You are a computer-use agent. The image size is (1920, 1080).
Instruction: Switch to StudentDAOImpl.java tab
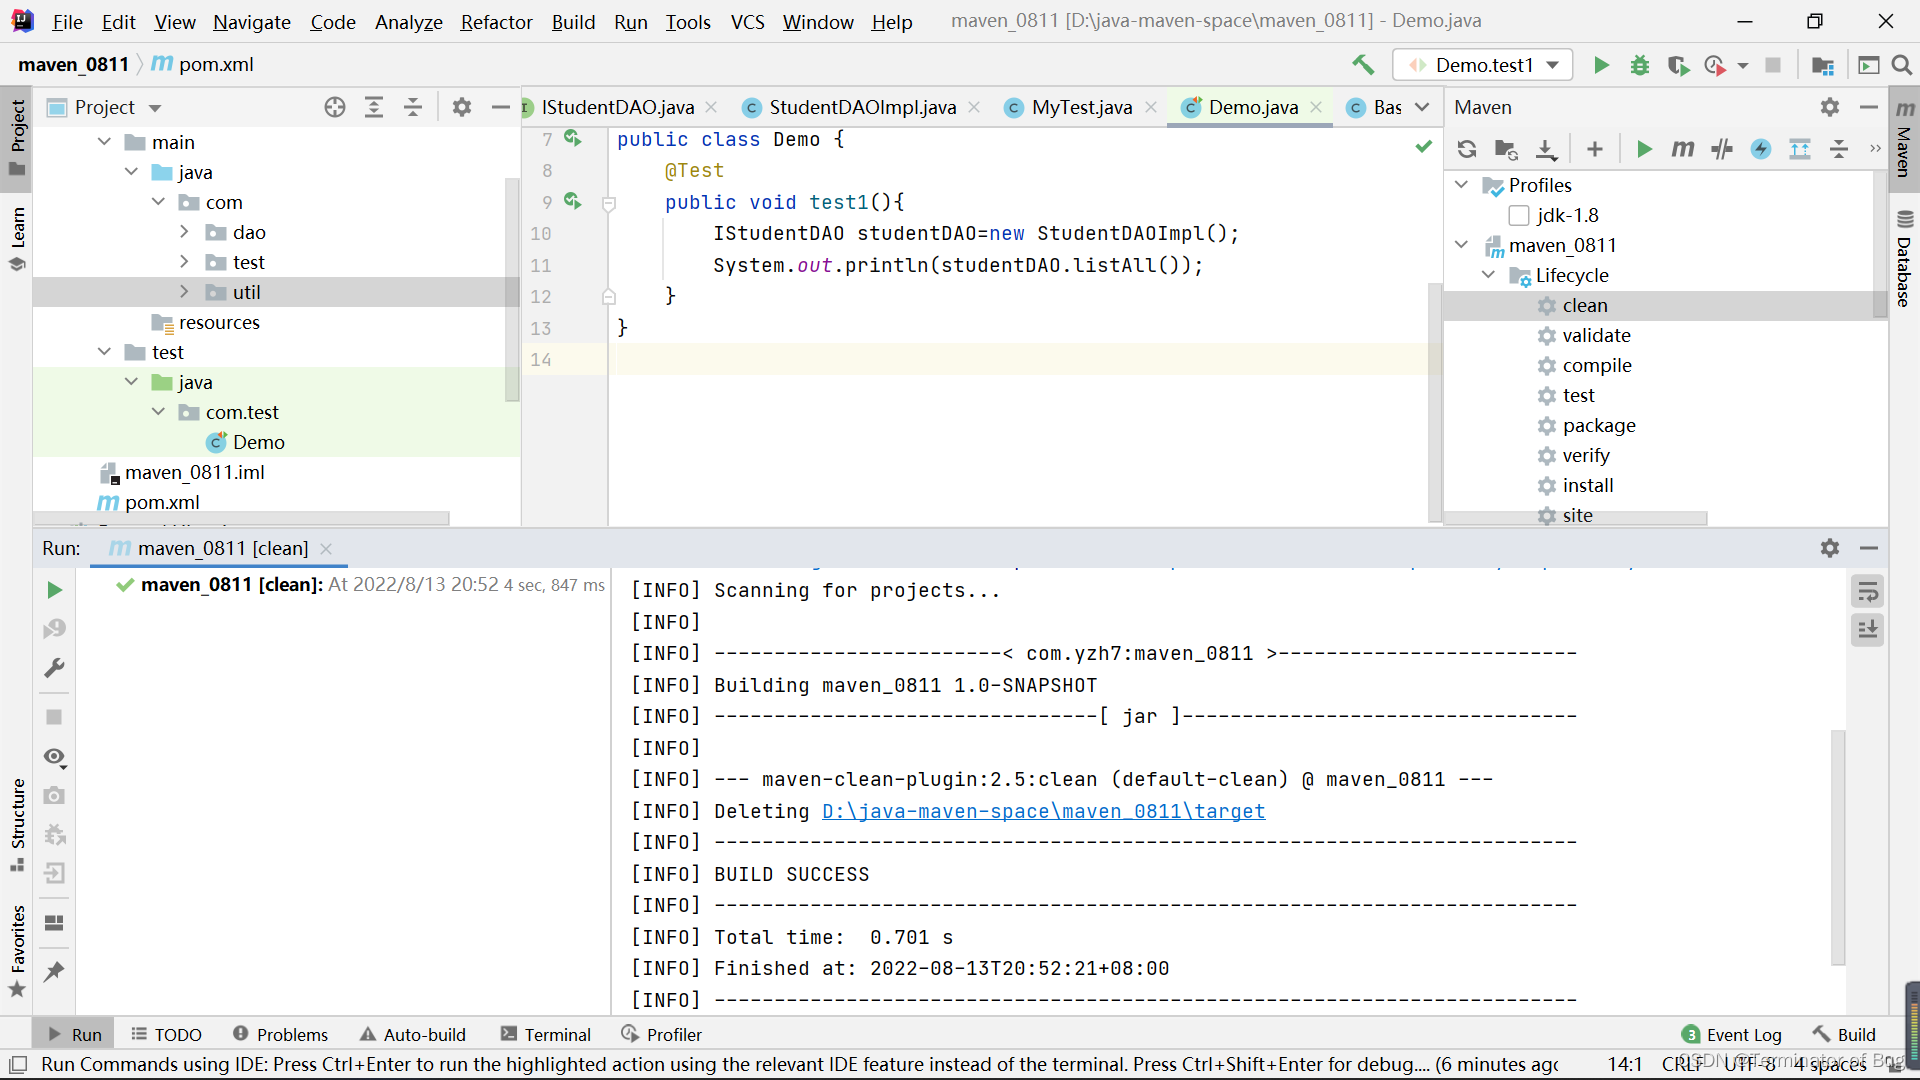coord(862,107)
